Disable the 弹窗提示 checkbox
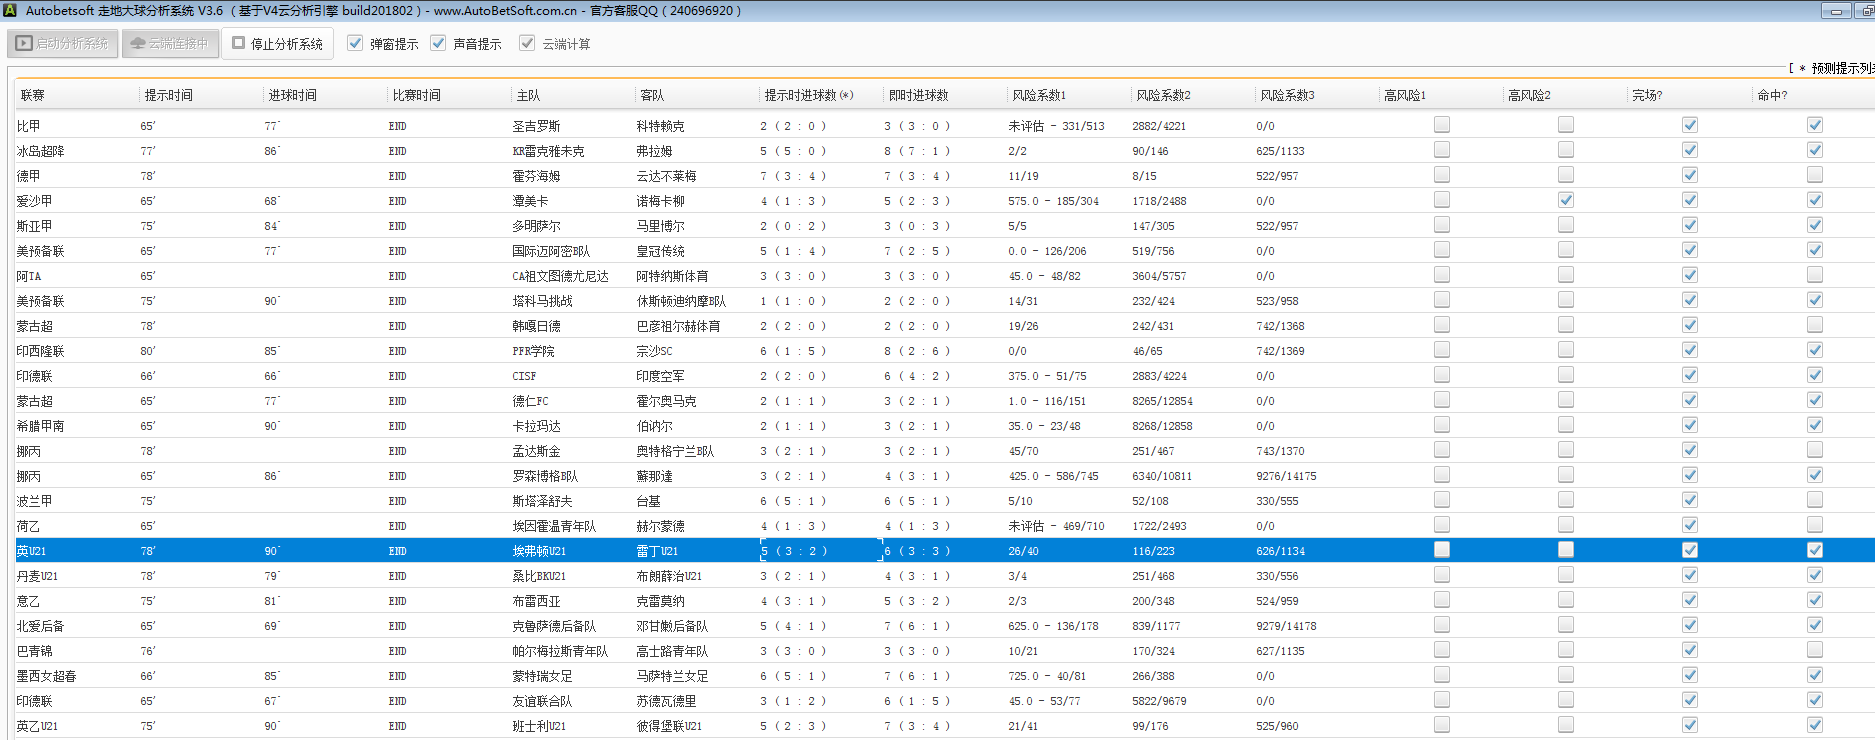1875x740 pixels. 355,43
